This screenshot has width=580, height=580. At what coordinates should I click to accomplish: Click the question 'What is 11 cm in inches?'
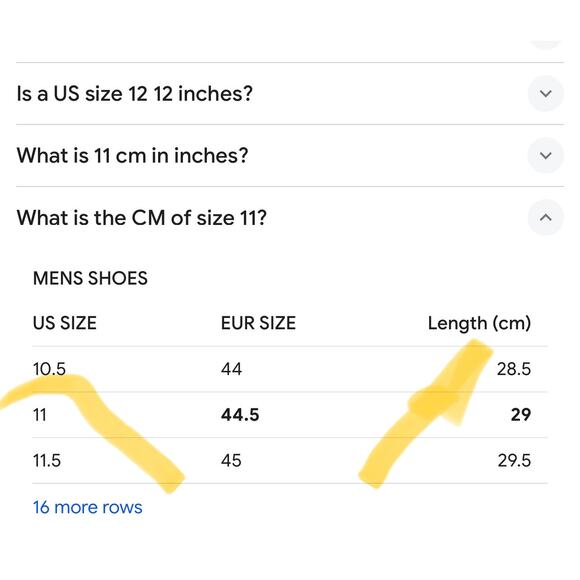[132, 155]
